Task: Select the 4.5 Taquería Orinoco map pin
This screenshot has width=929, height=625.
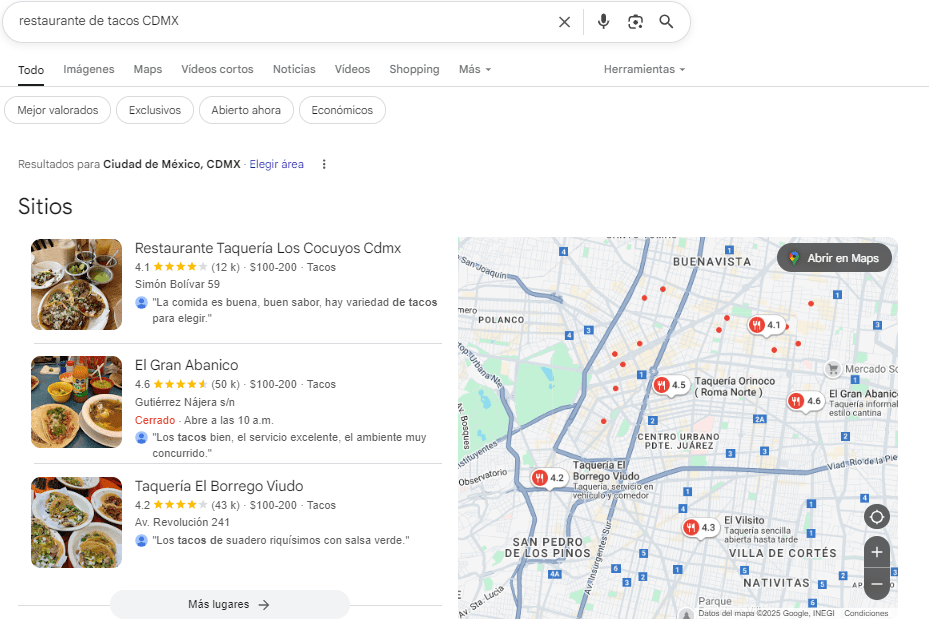Action: point(671,386)
